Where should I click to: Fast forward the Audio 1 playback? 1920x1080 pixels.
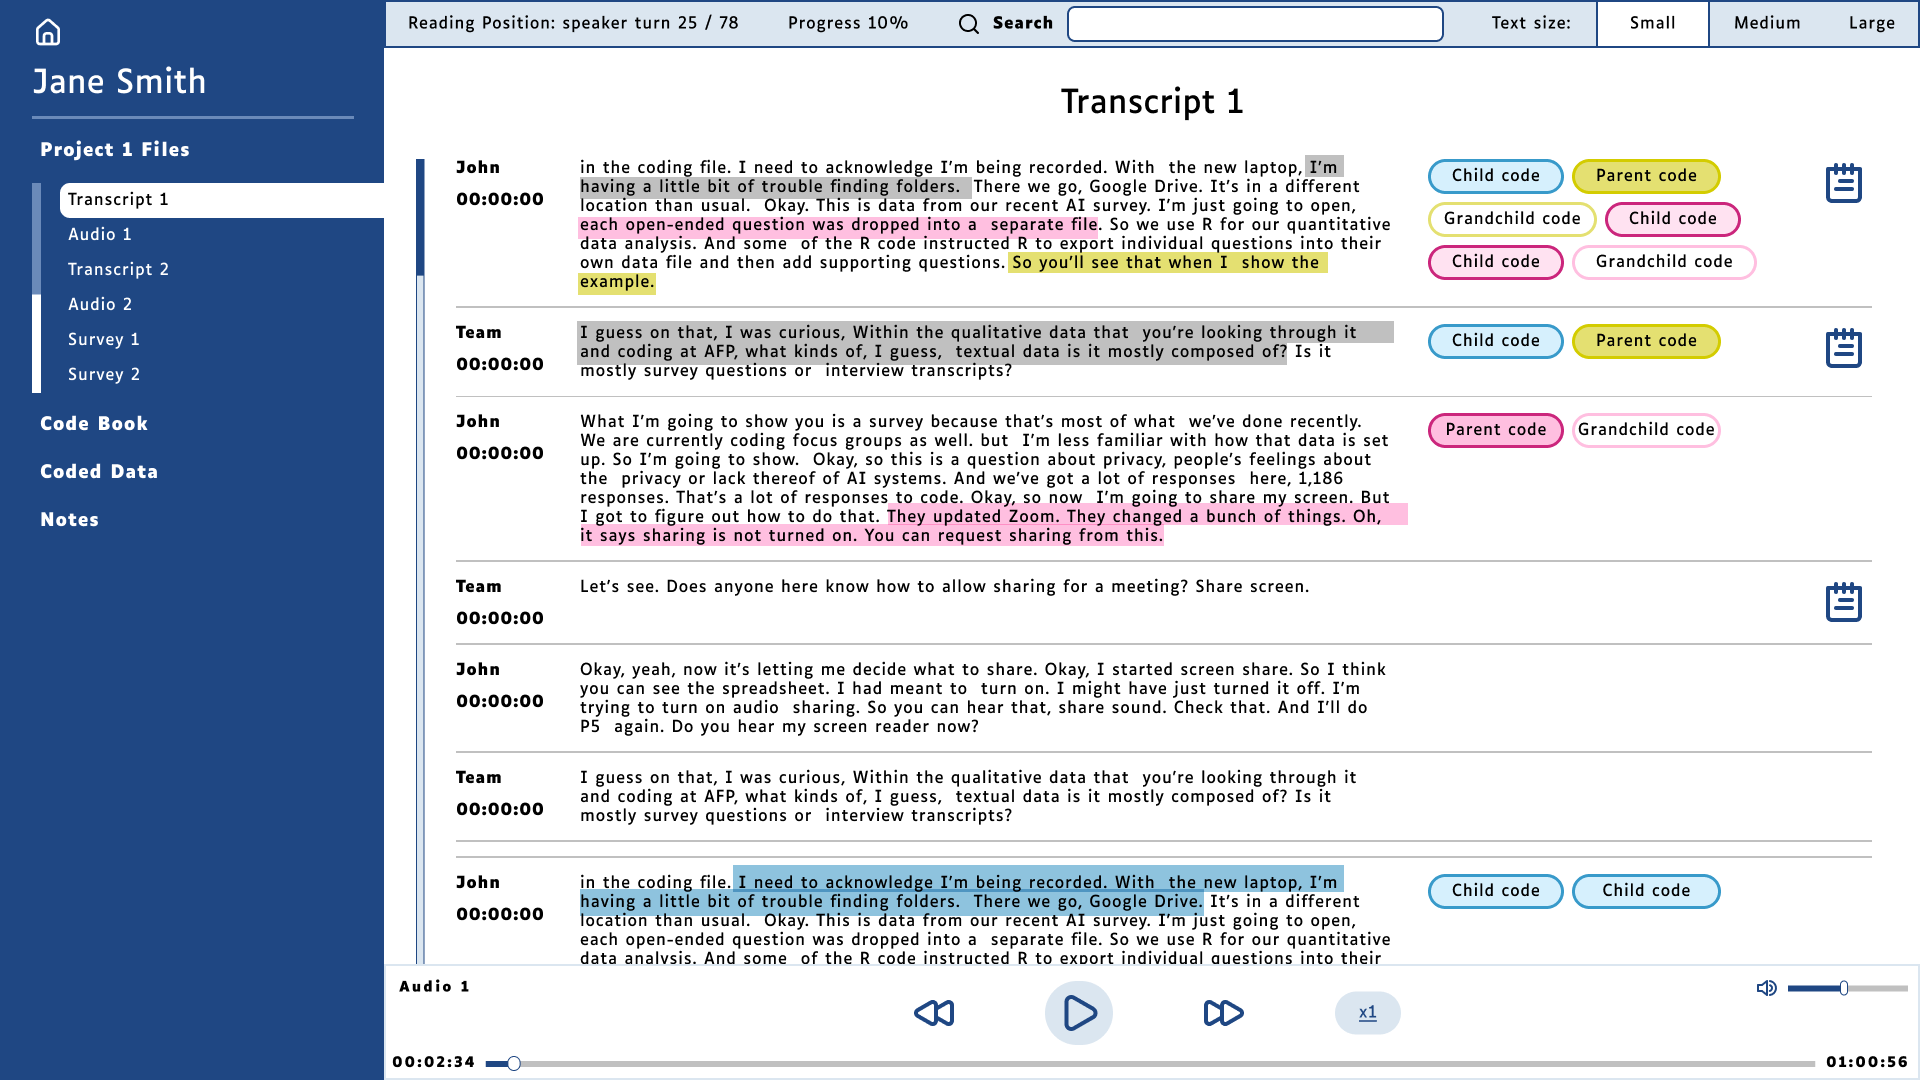click(x=1223, y=1013)
